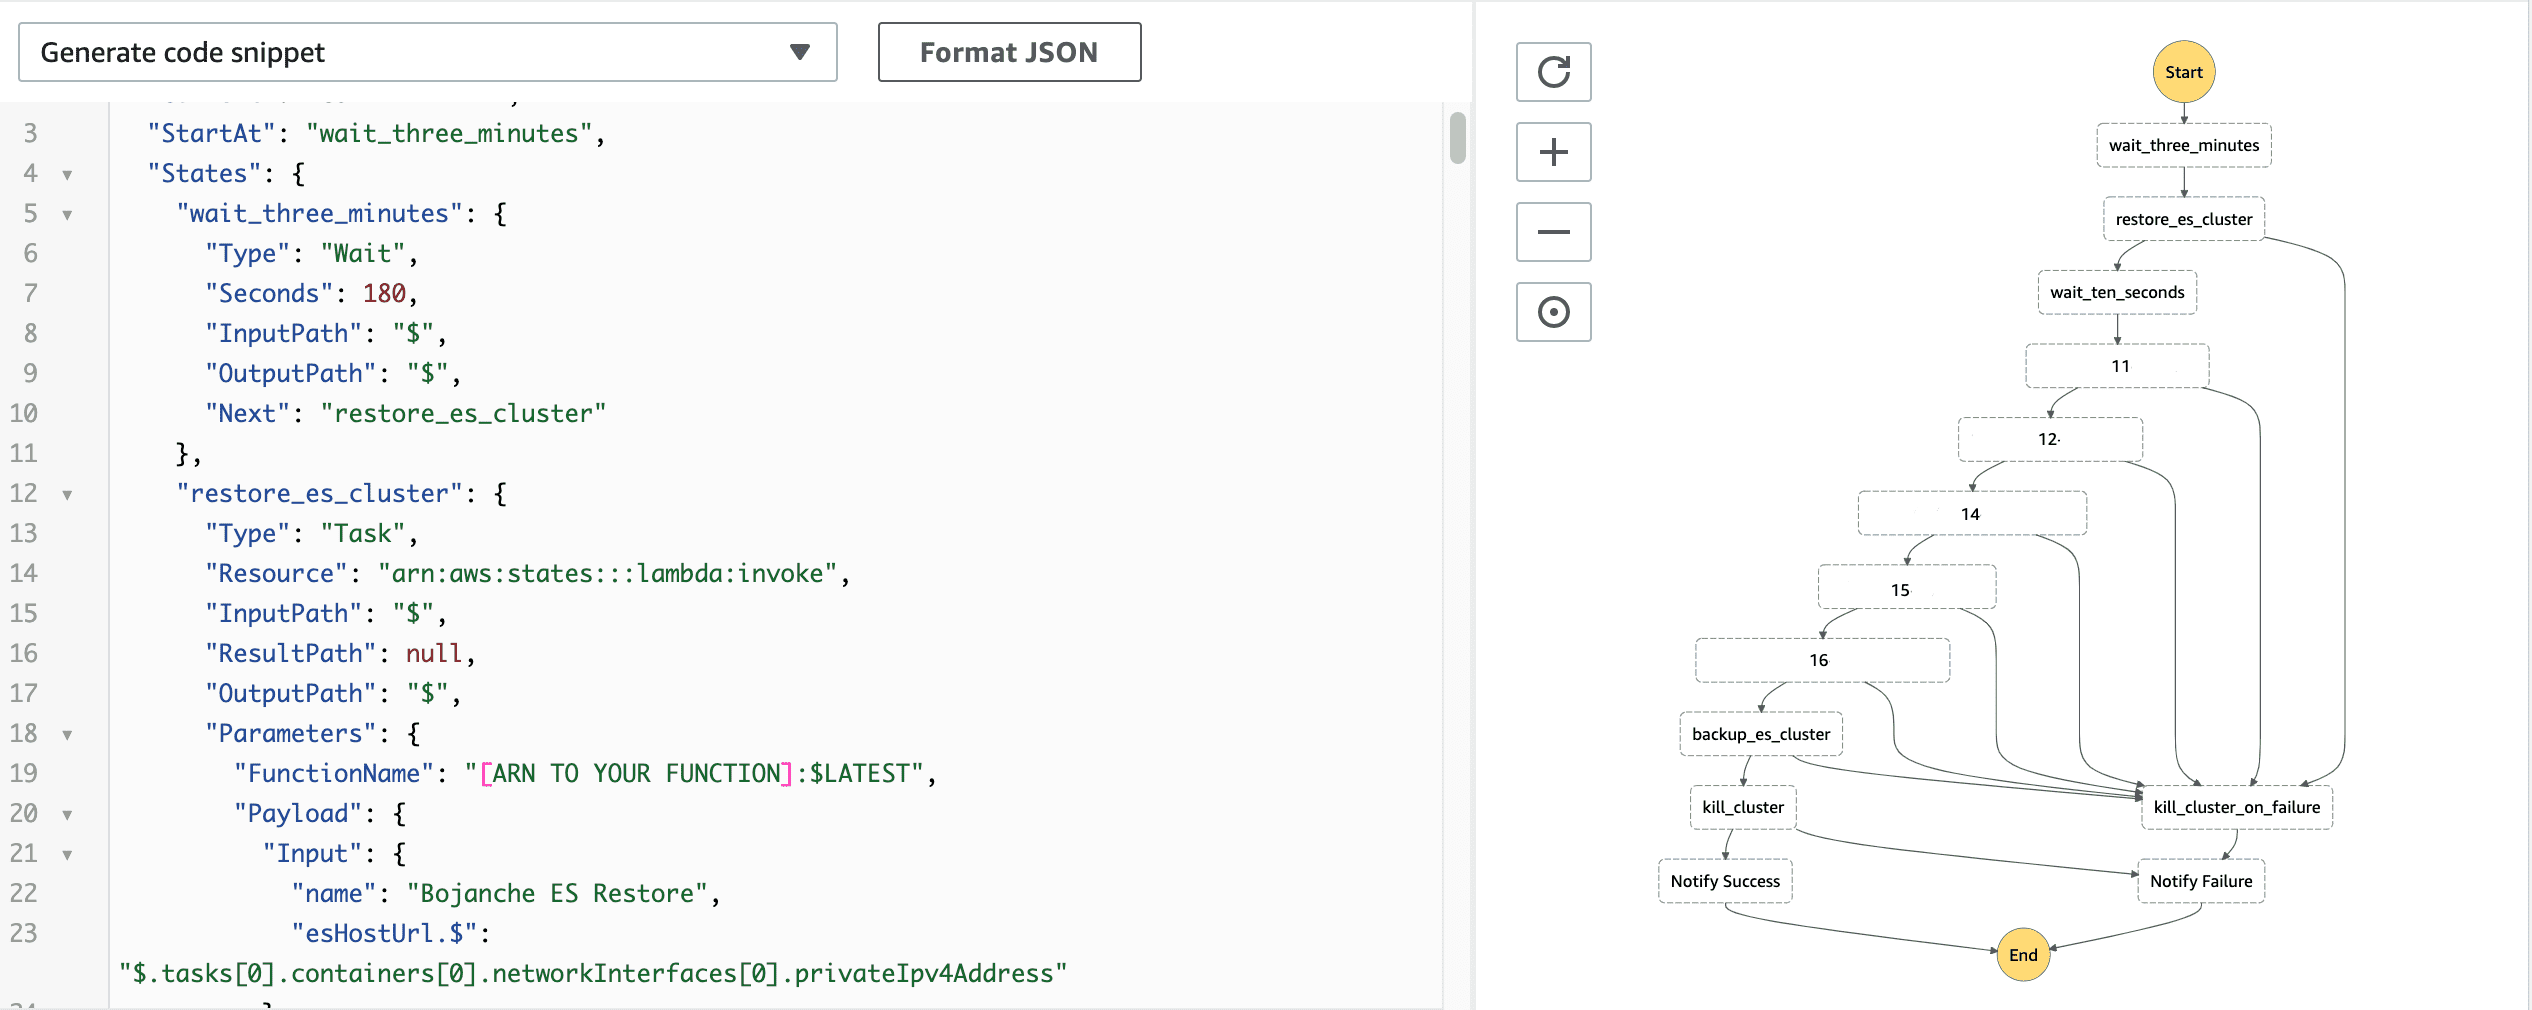Collapse the wait_three_minutes block fold arrow
The image size is (2532, 1010).
67,215
